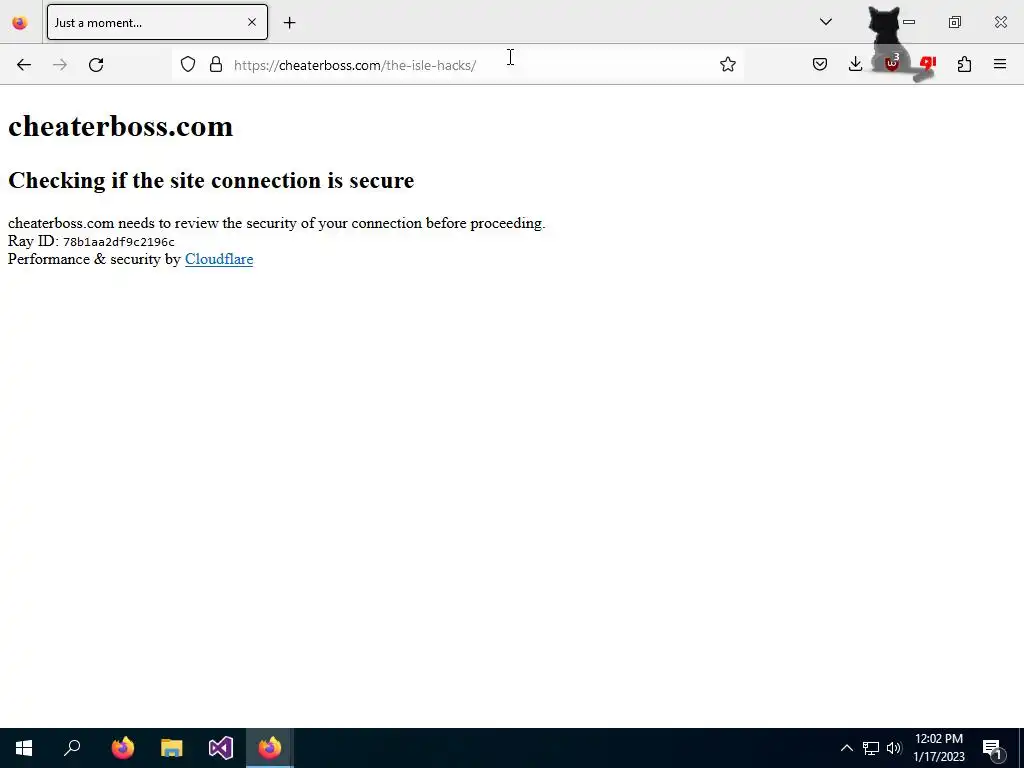Launch the first Firefox taskbar icon

[122, 748]
